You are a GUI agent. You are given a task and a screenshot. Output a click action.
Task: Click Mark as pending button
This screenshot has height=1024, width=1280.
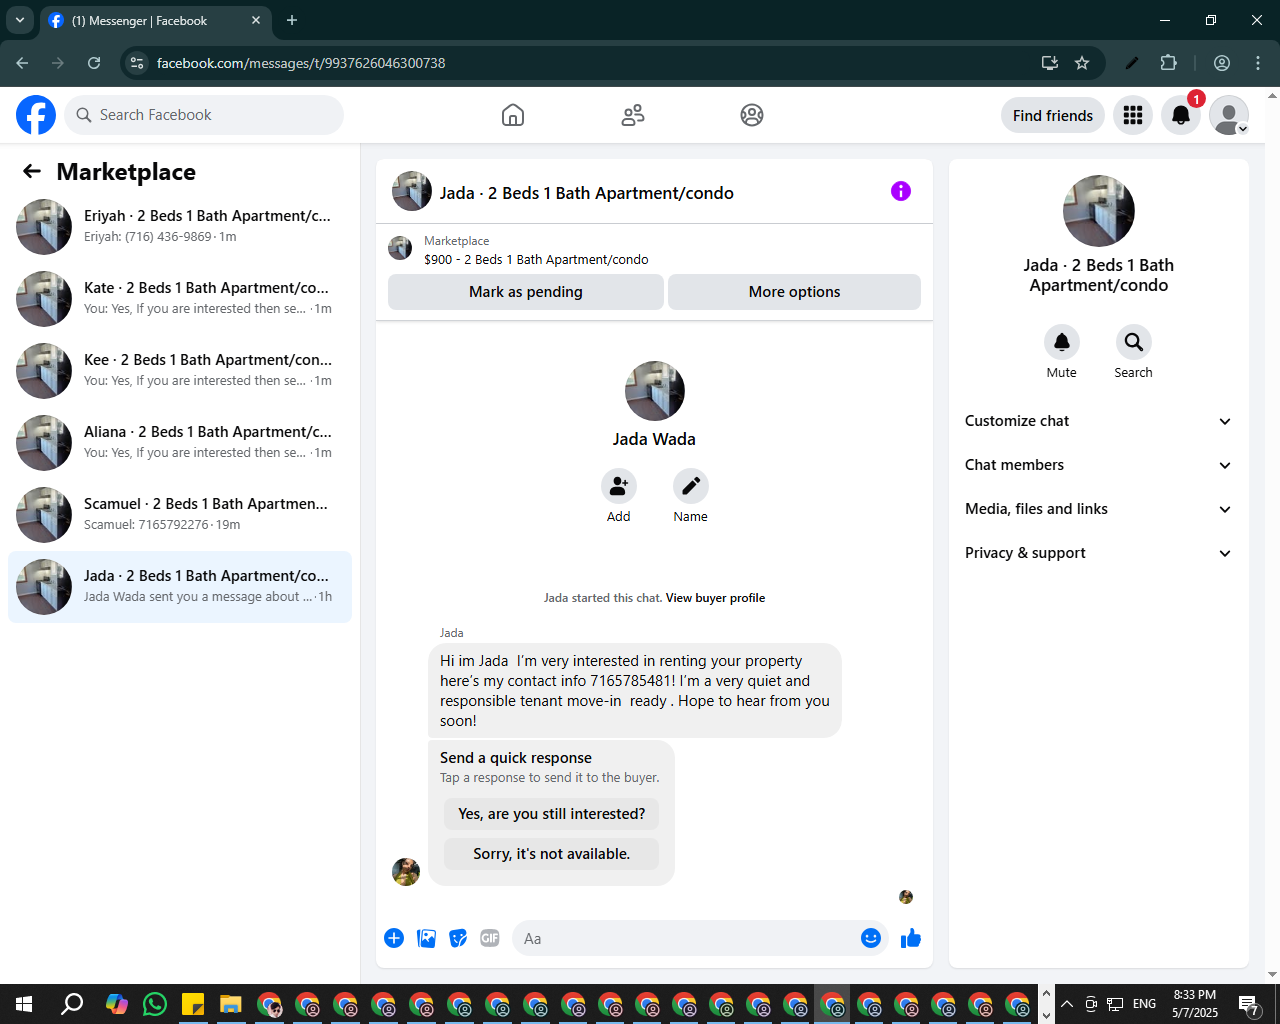(x=526, y=292)
